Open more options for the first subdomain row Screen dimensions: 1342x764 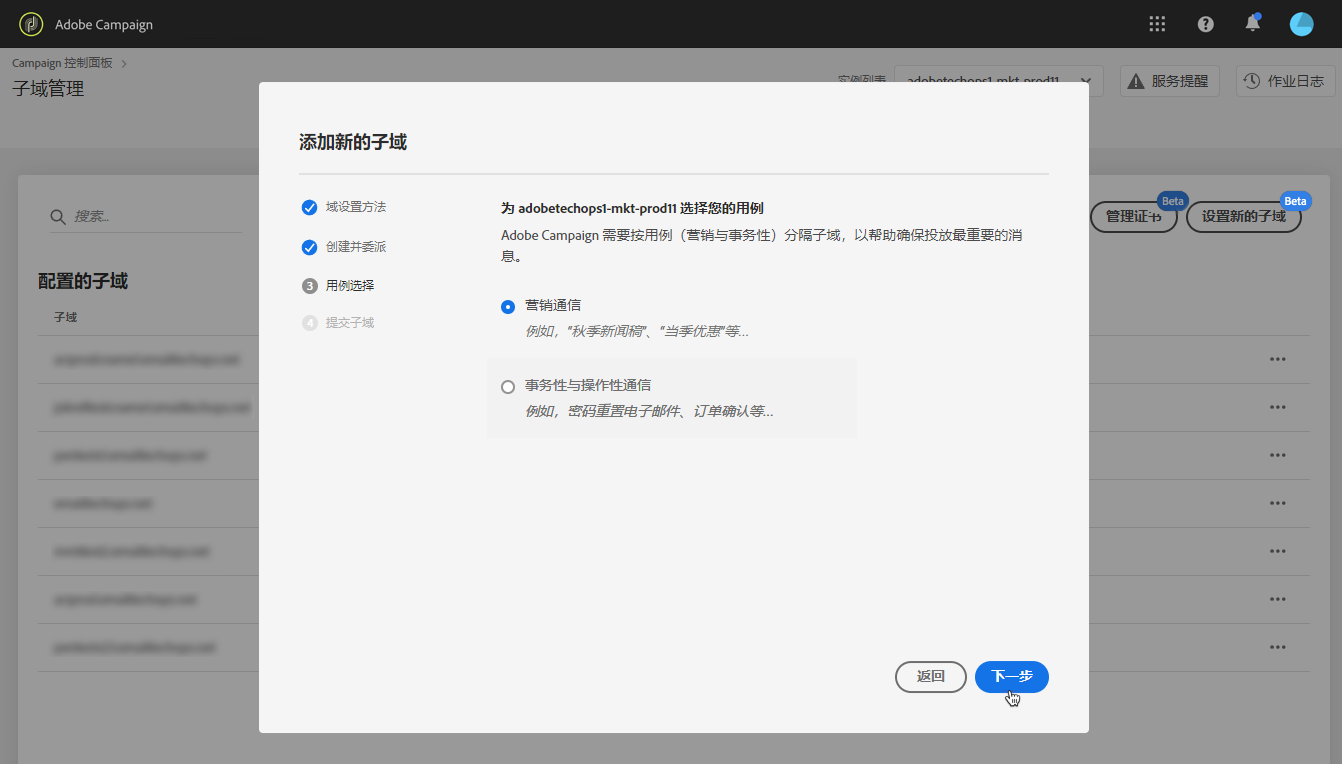point(1277,359)
